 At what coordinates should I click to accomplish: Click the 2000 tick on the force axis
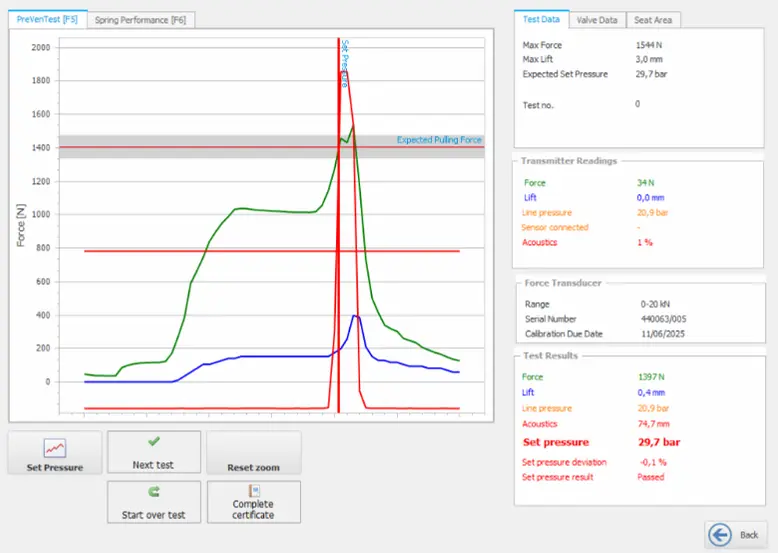[x=41, y=48]
